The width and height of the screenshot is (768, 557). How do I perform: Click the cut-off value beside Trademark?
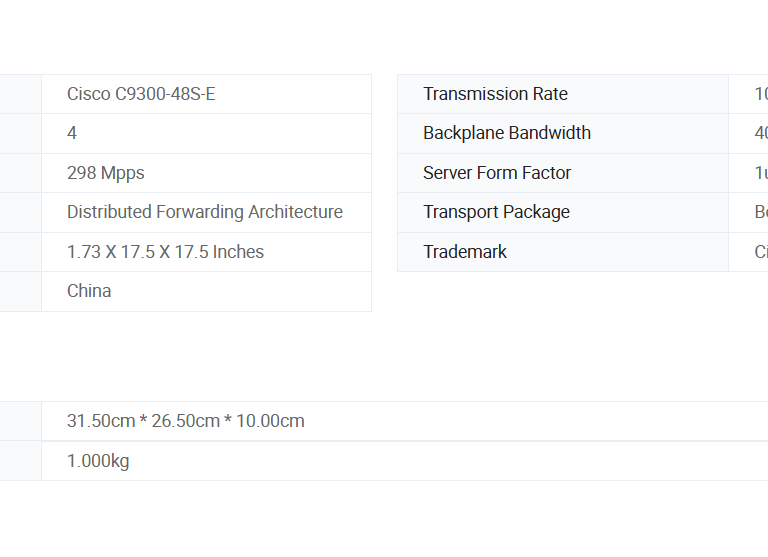[x=760, y=252]
